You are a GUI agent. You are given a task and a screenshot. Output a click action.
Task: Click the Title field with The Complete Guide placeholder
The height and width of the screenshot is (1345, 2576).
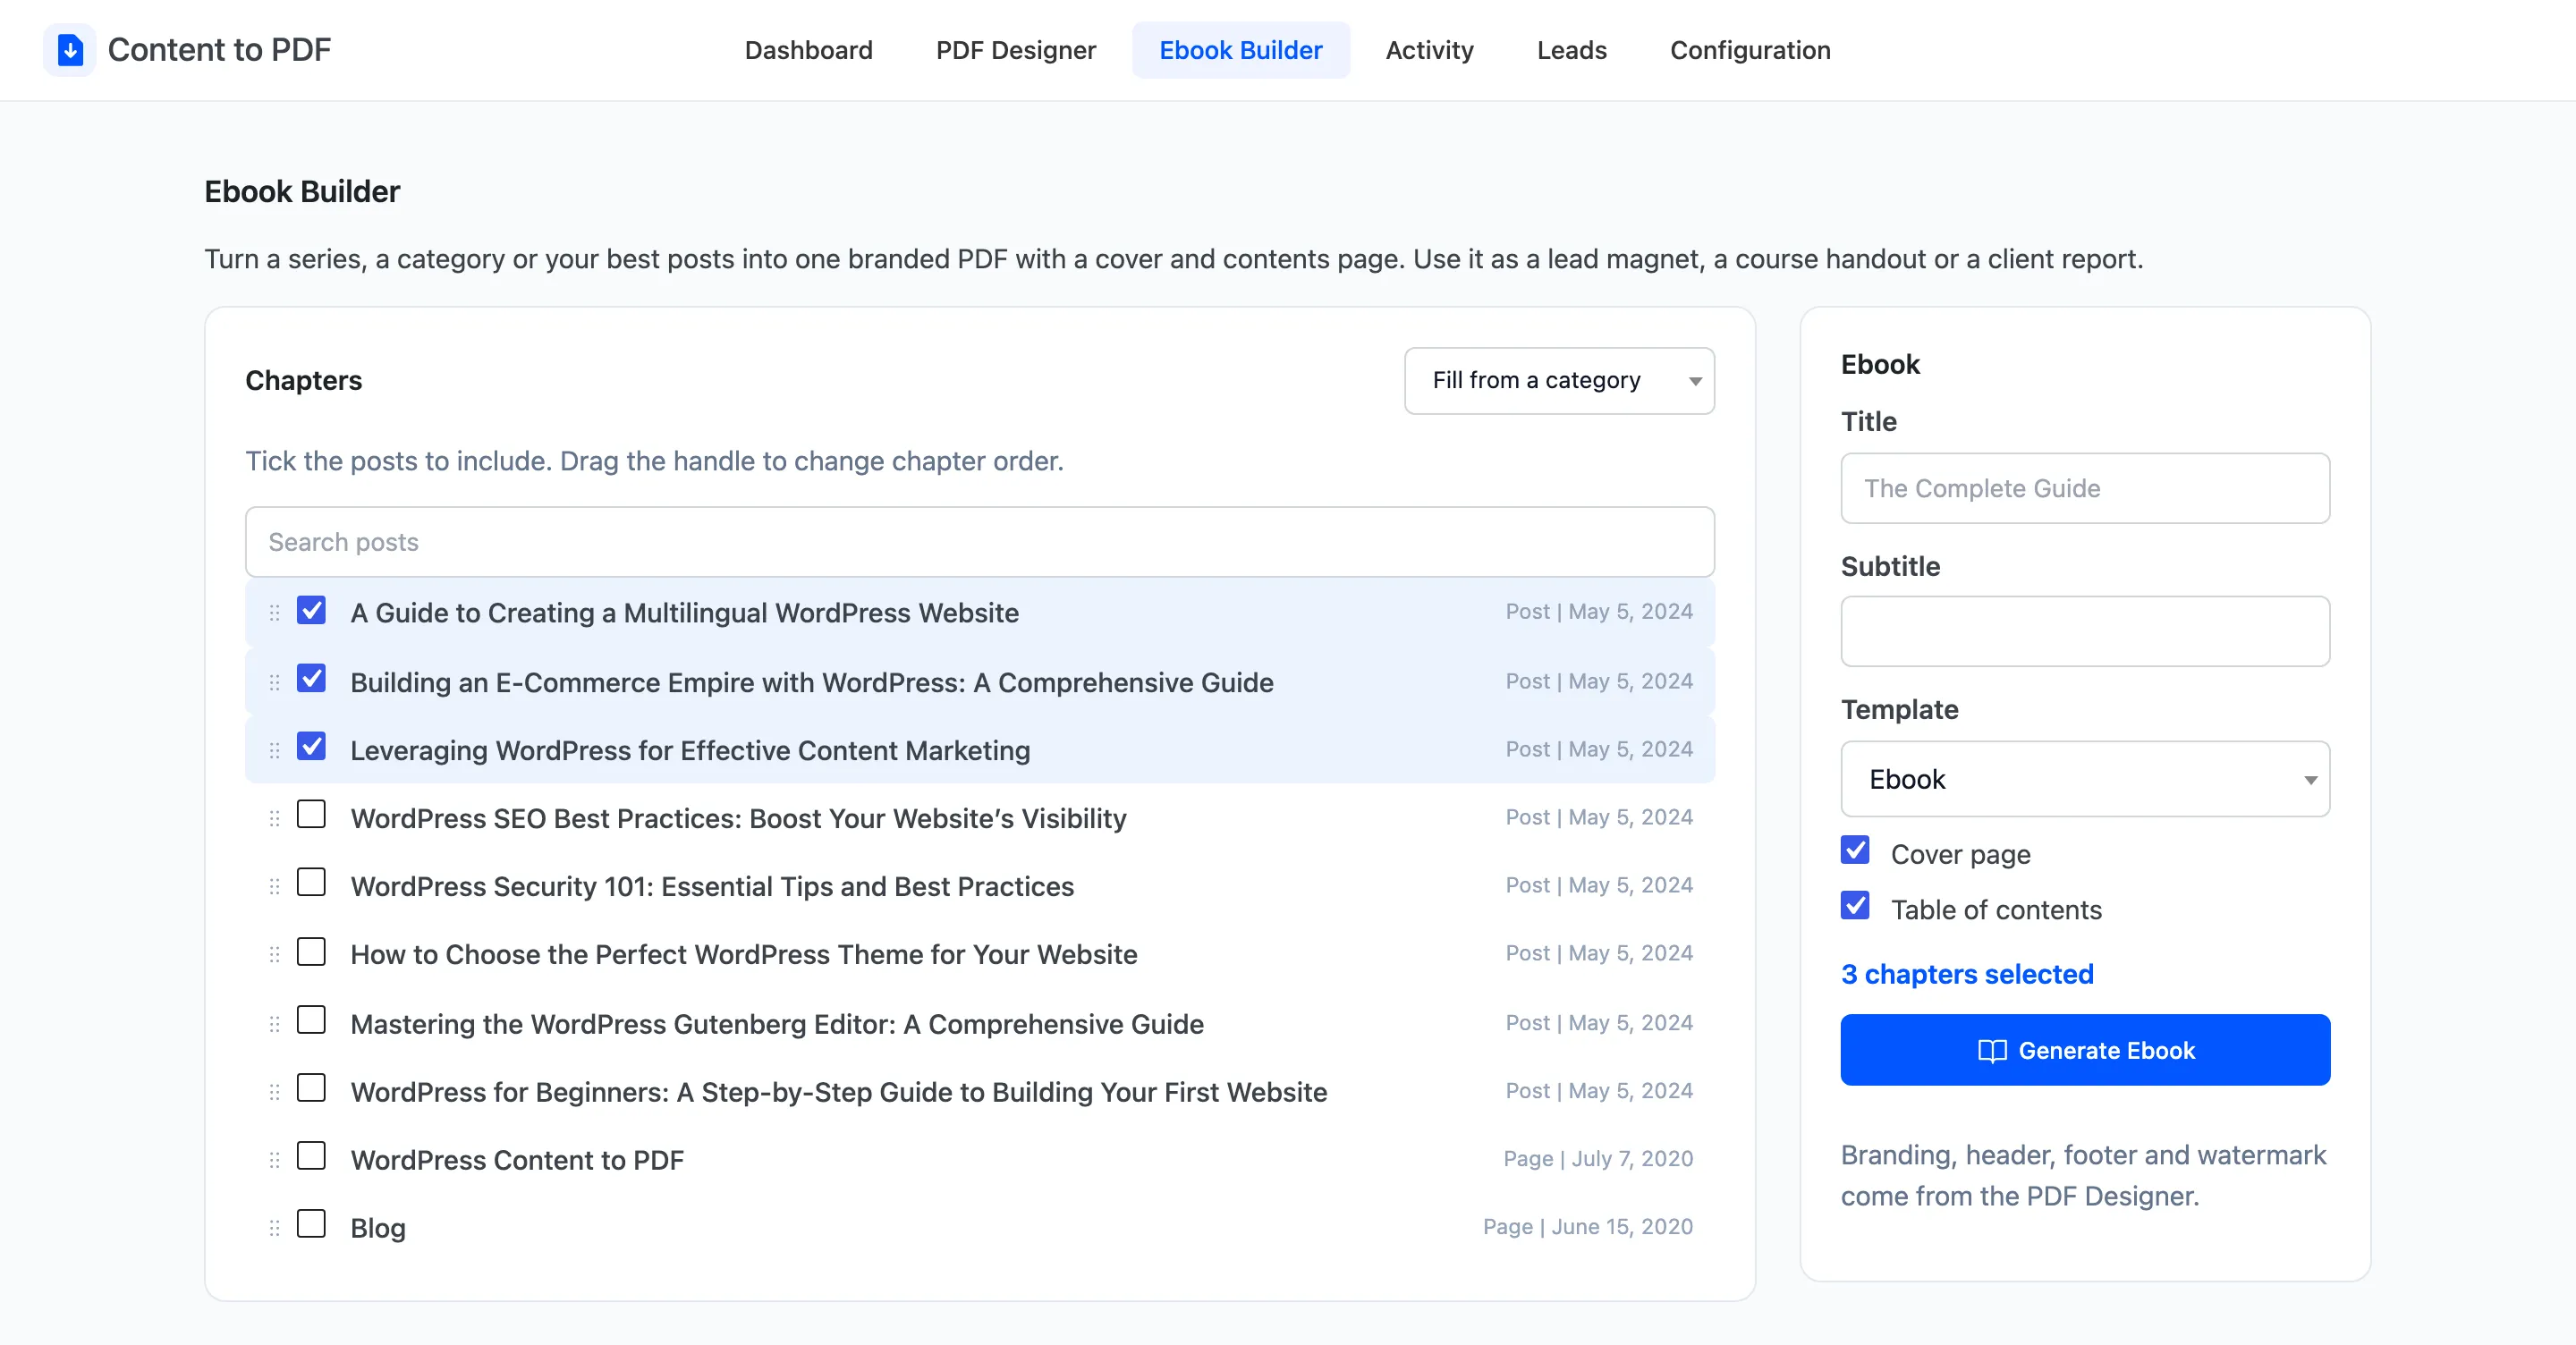[2085, 488]
